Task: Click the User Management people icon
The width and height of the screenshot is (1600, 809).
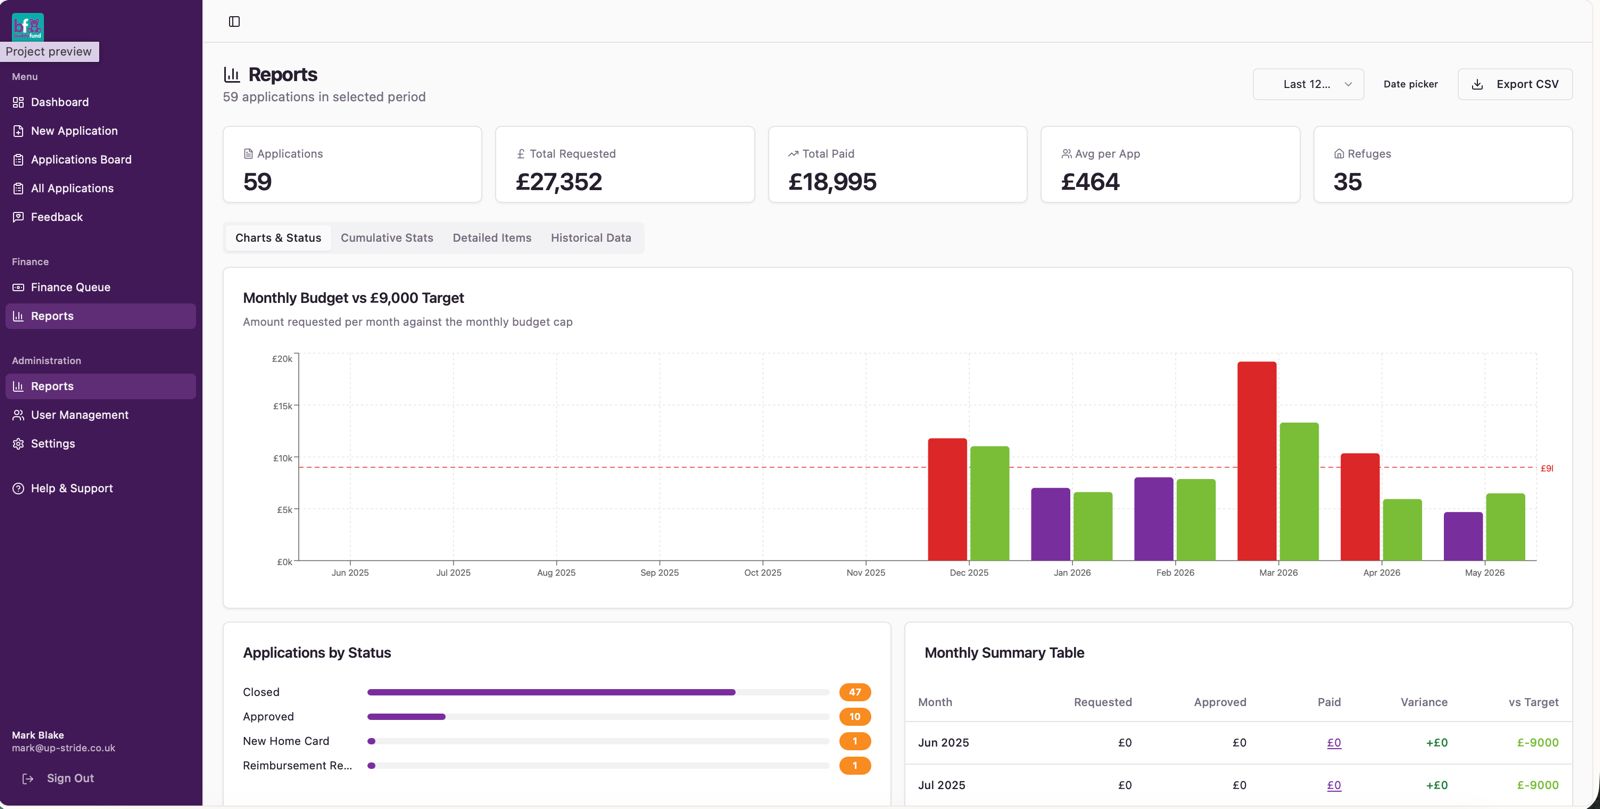Action: [x=18, y=415]
